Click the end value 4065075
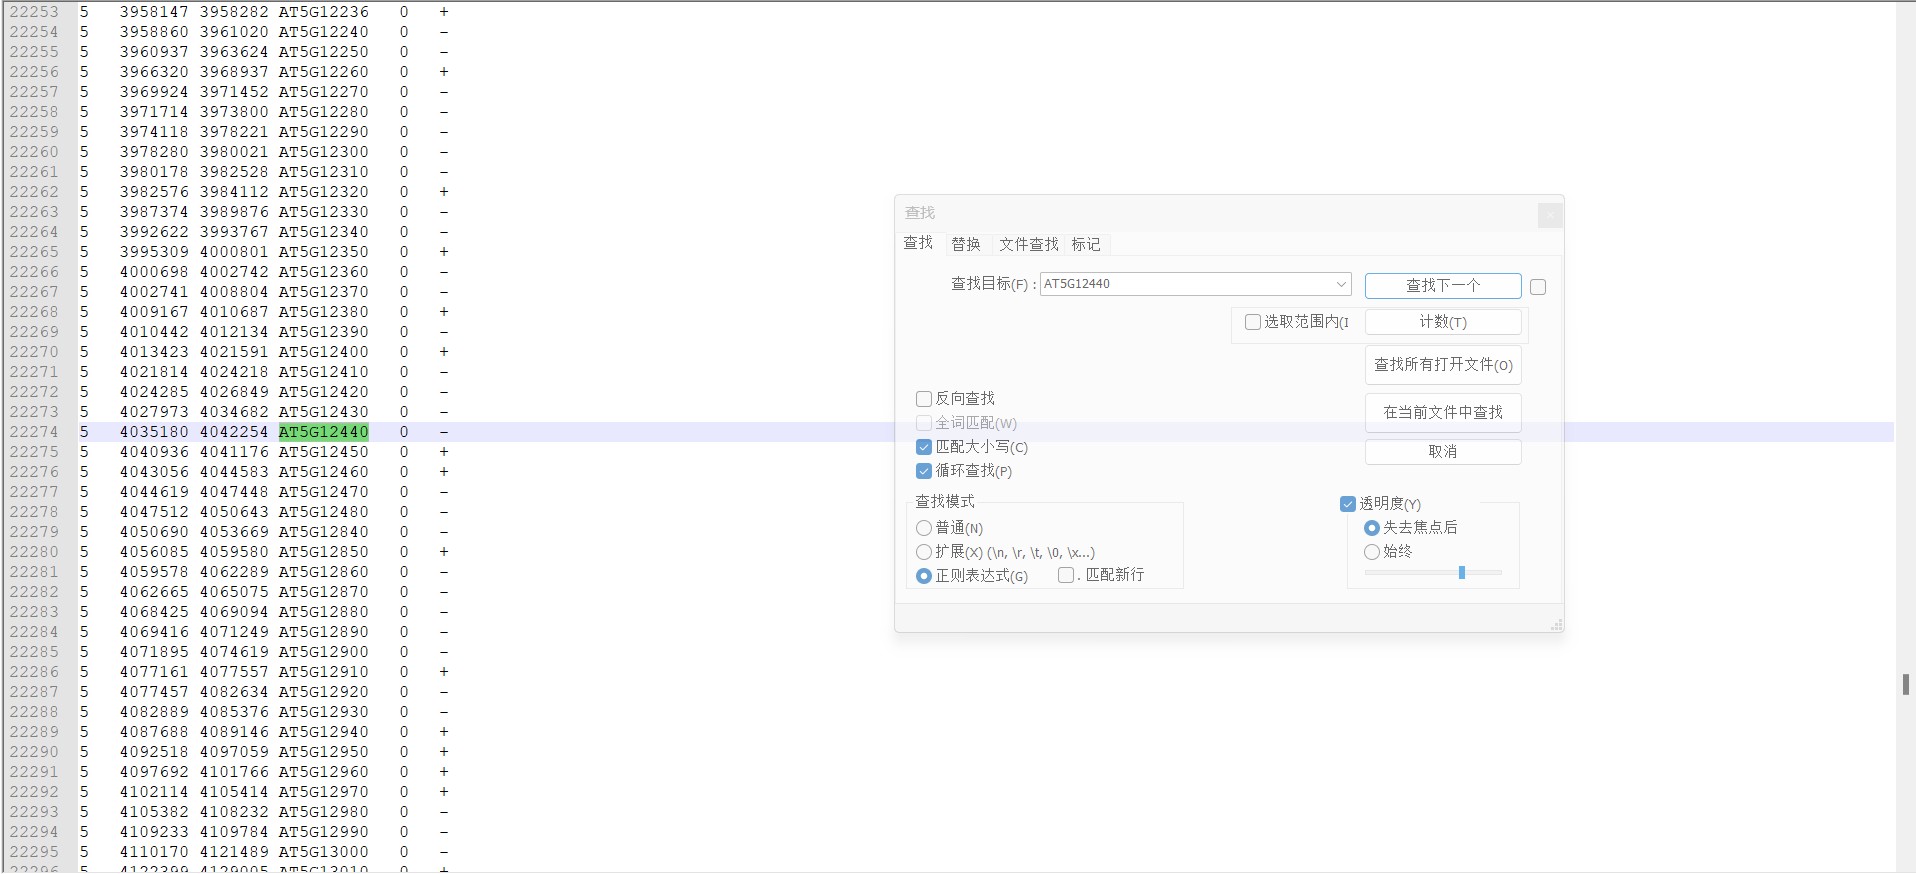 point(234,592)
